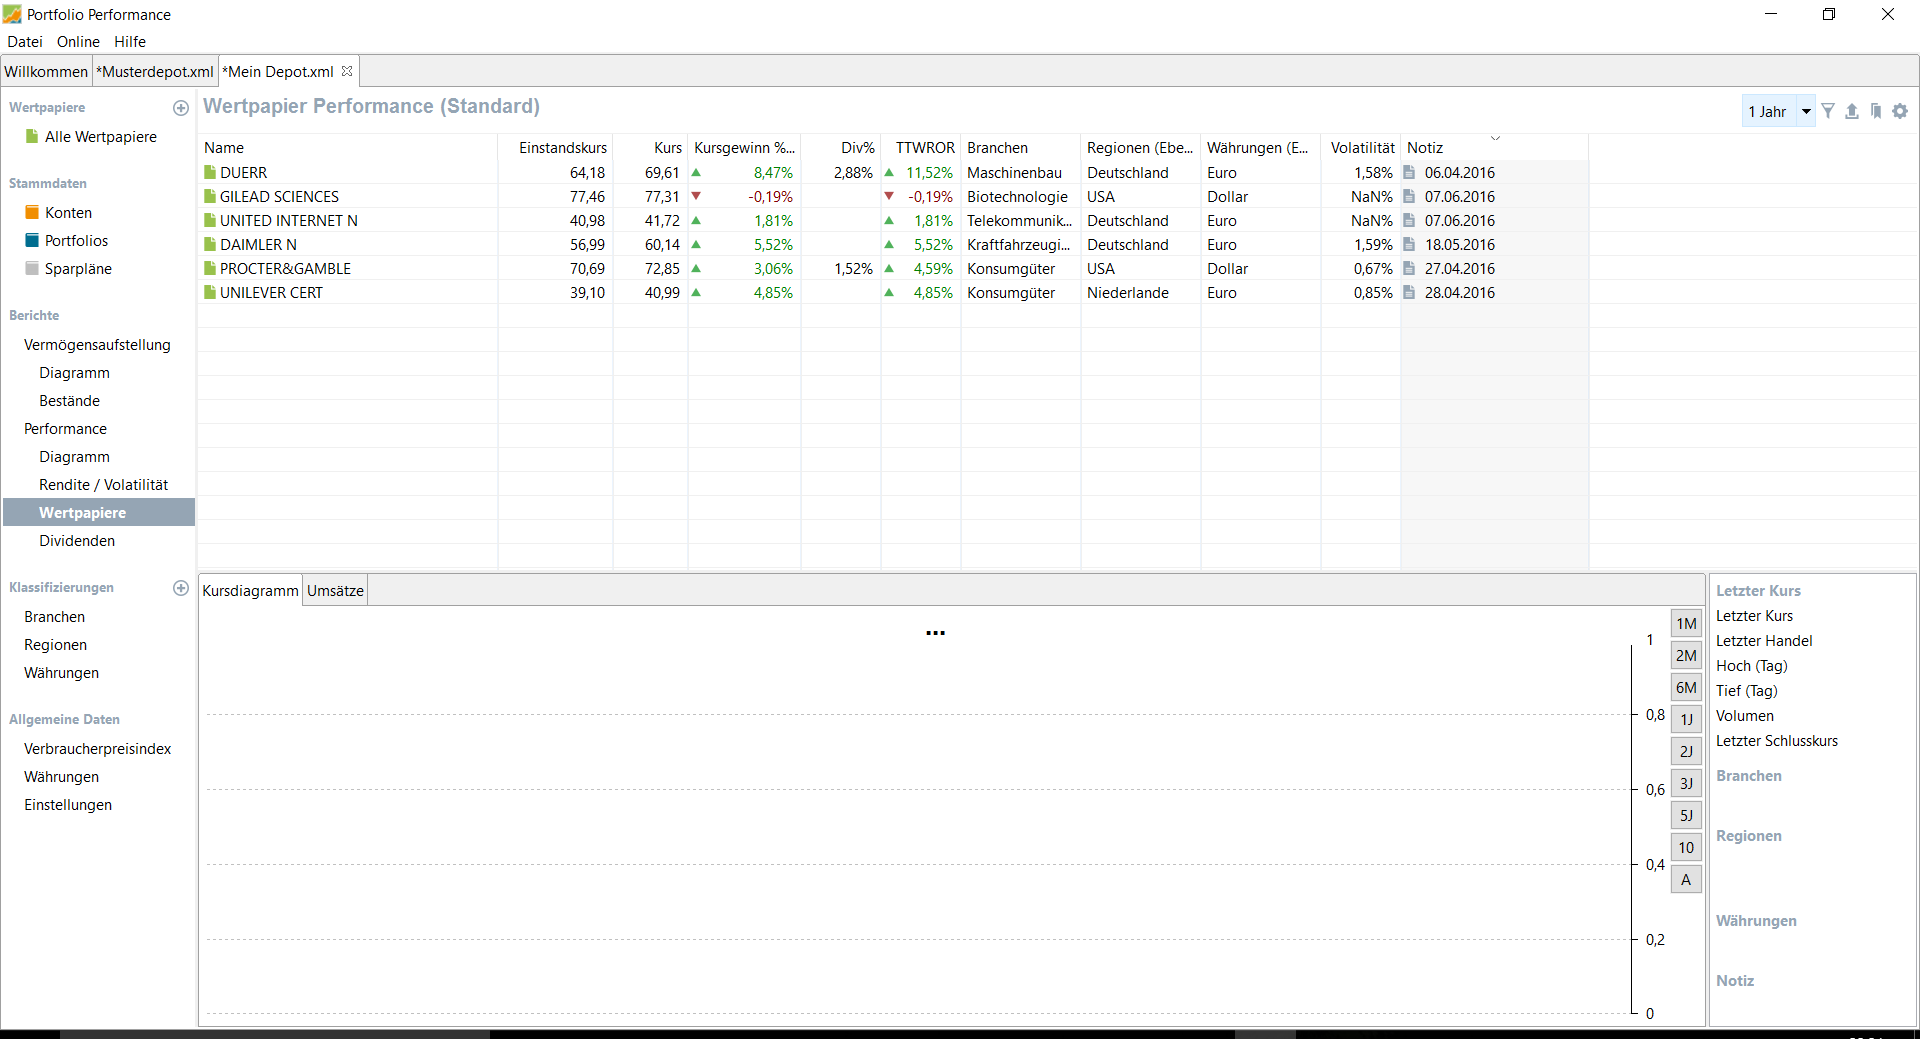Click the security icon next to DAIMLER N
The image size is (1920, 1039).
click(210, 244)
